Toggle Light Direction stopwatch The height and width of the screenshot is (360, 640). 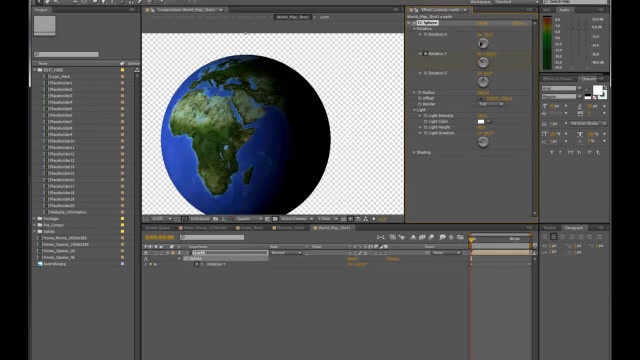(425, 133)
